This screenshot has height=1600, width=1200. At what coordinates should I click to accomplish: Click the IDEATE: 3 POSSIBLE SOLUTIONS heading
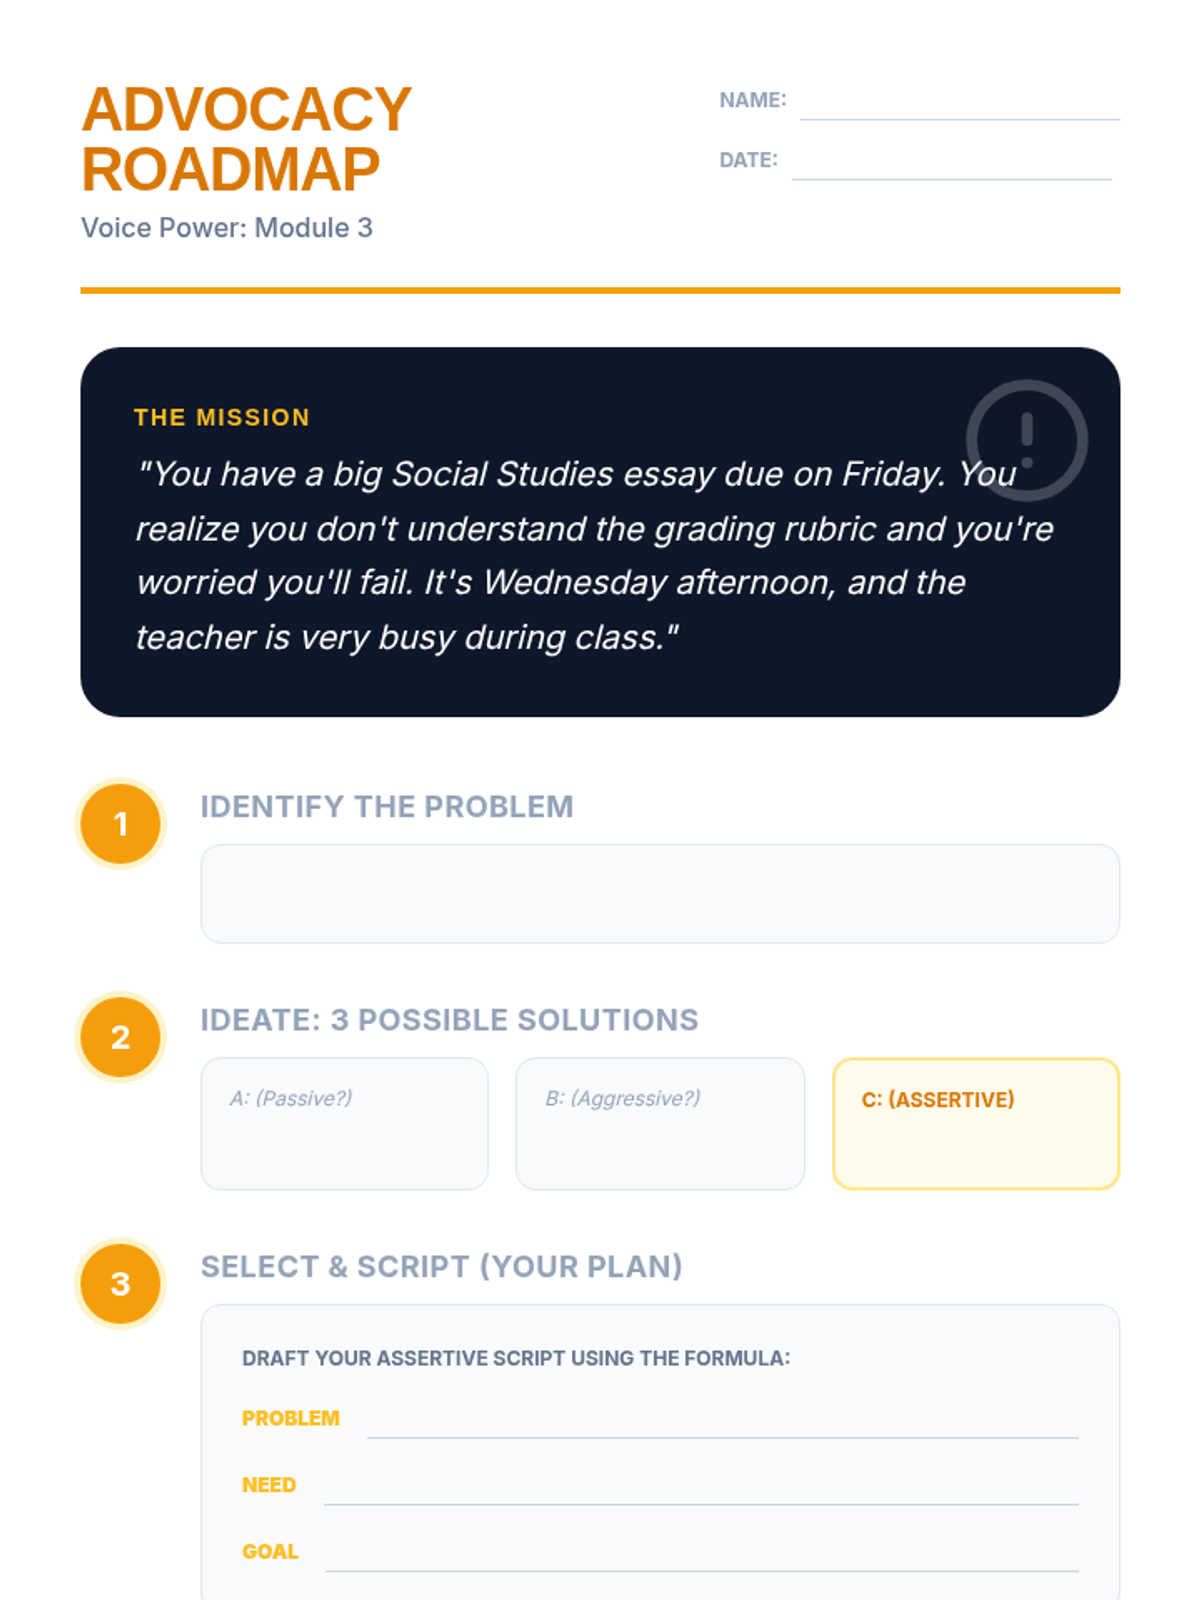[450, 1020]
